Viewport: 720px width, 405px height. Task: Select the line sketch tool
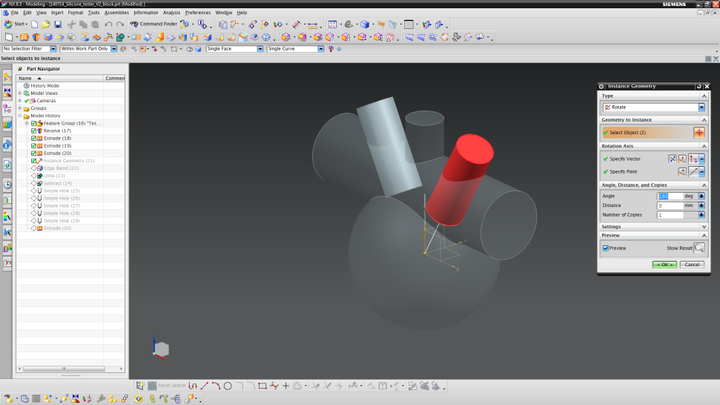tap(204, 386)
